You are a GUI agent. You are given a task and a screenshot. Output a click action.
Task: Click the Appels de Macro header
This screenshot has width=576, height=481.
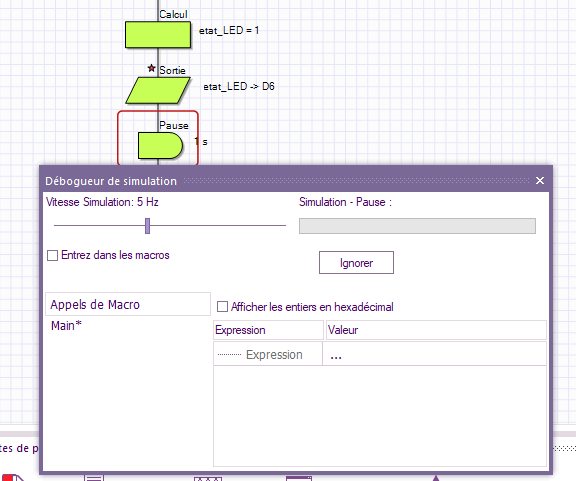tap(128, 304)
